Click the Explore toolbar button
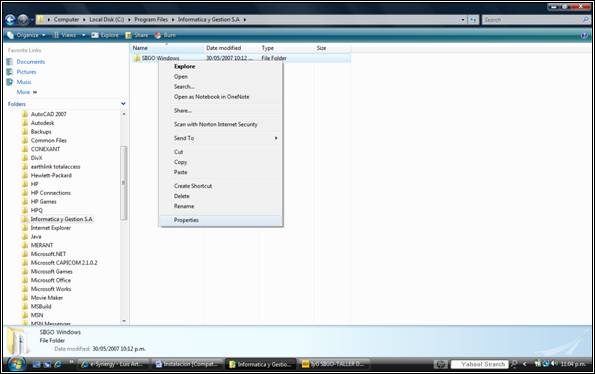 point(105,35)
